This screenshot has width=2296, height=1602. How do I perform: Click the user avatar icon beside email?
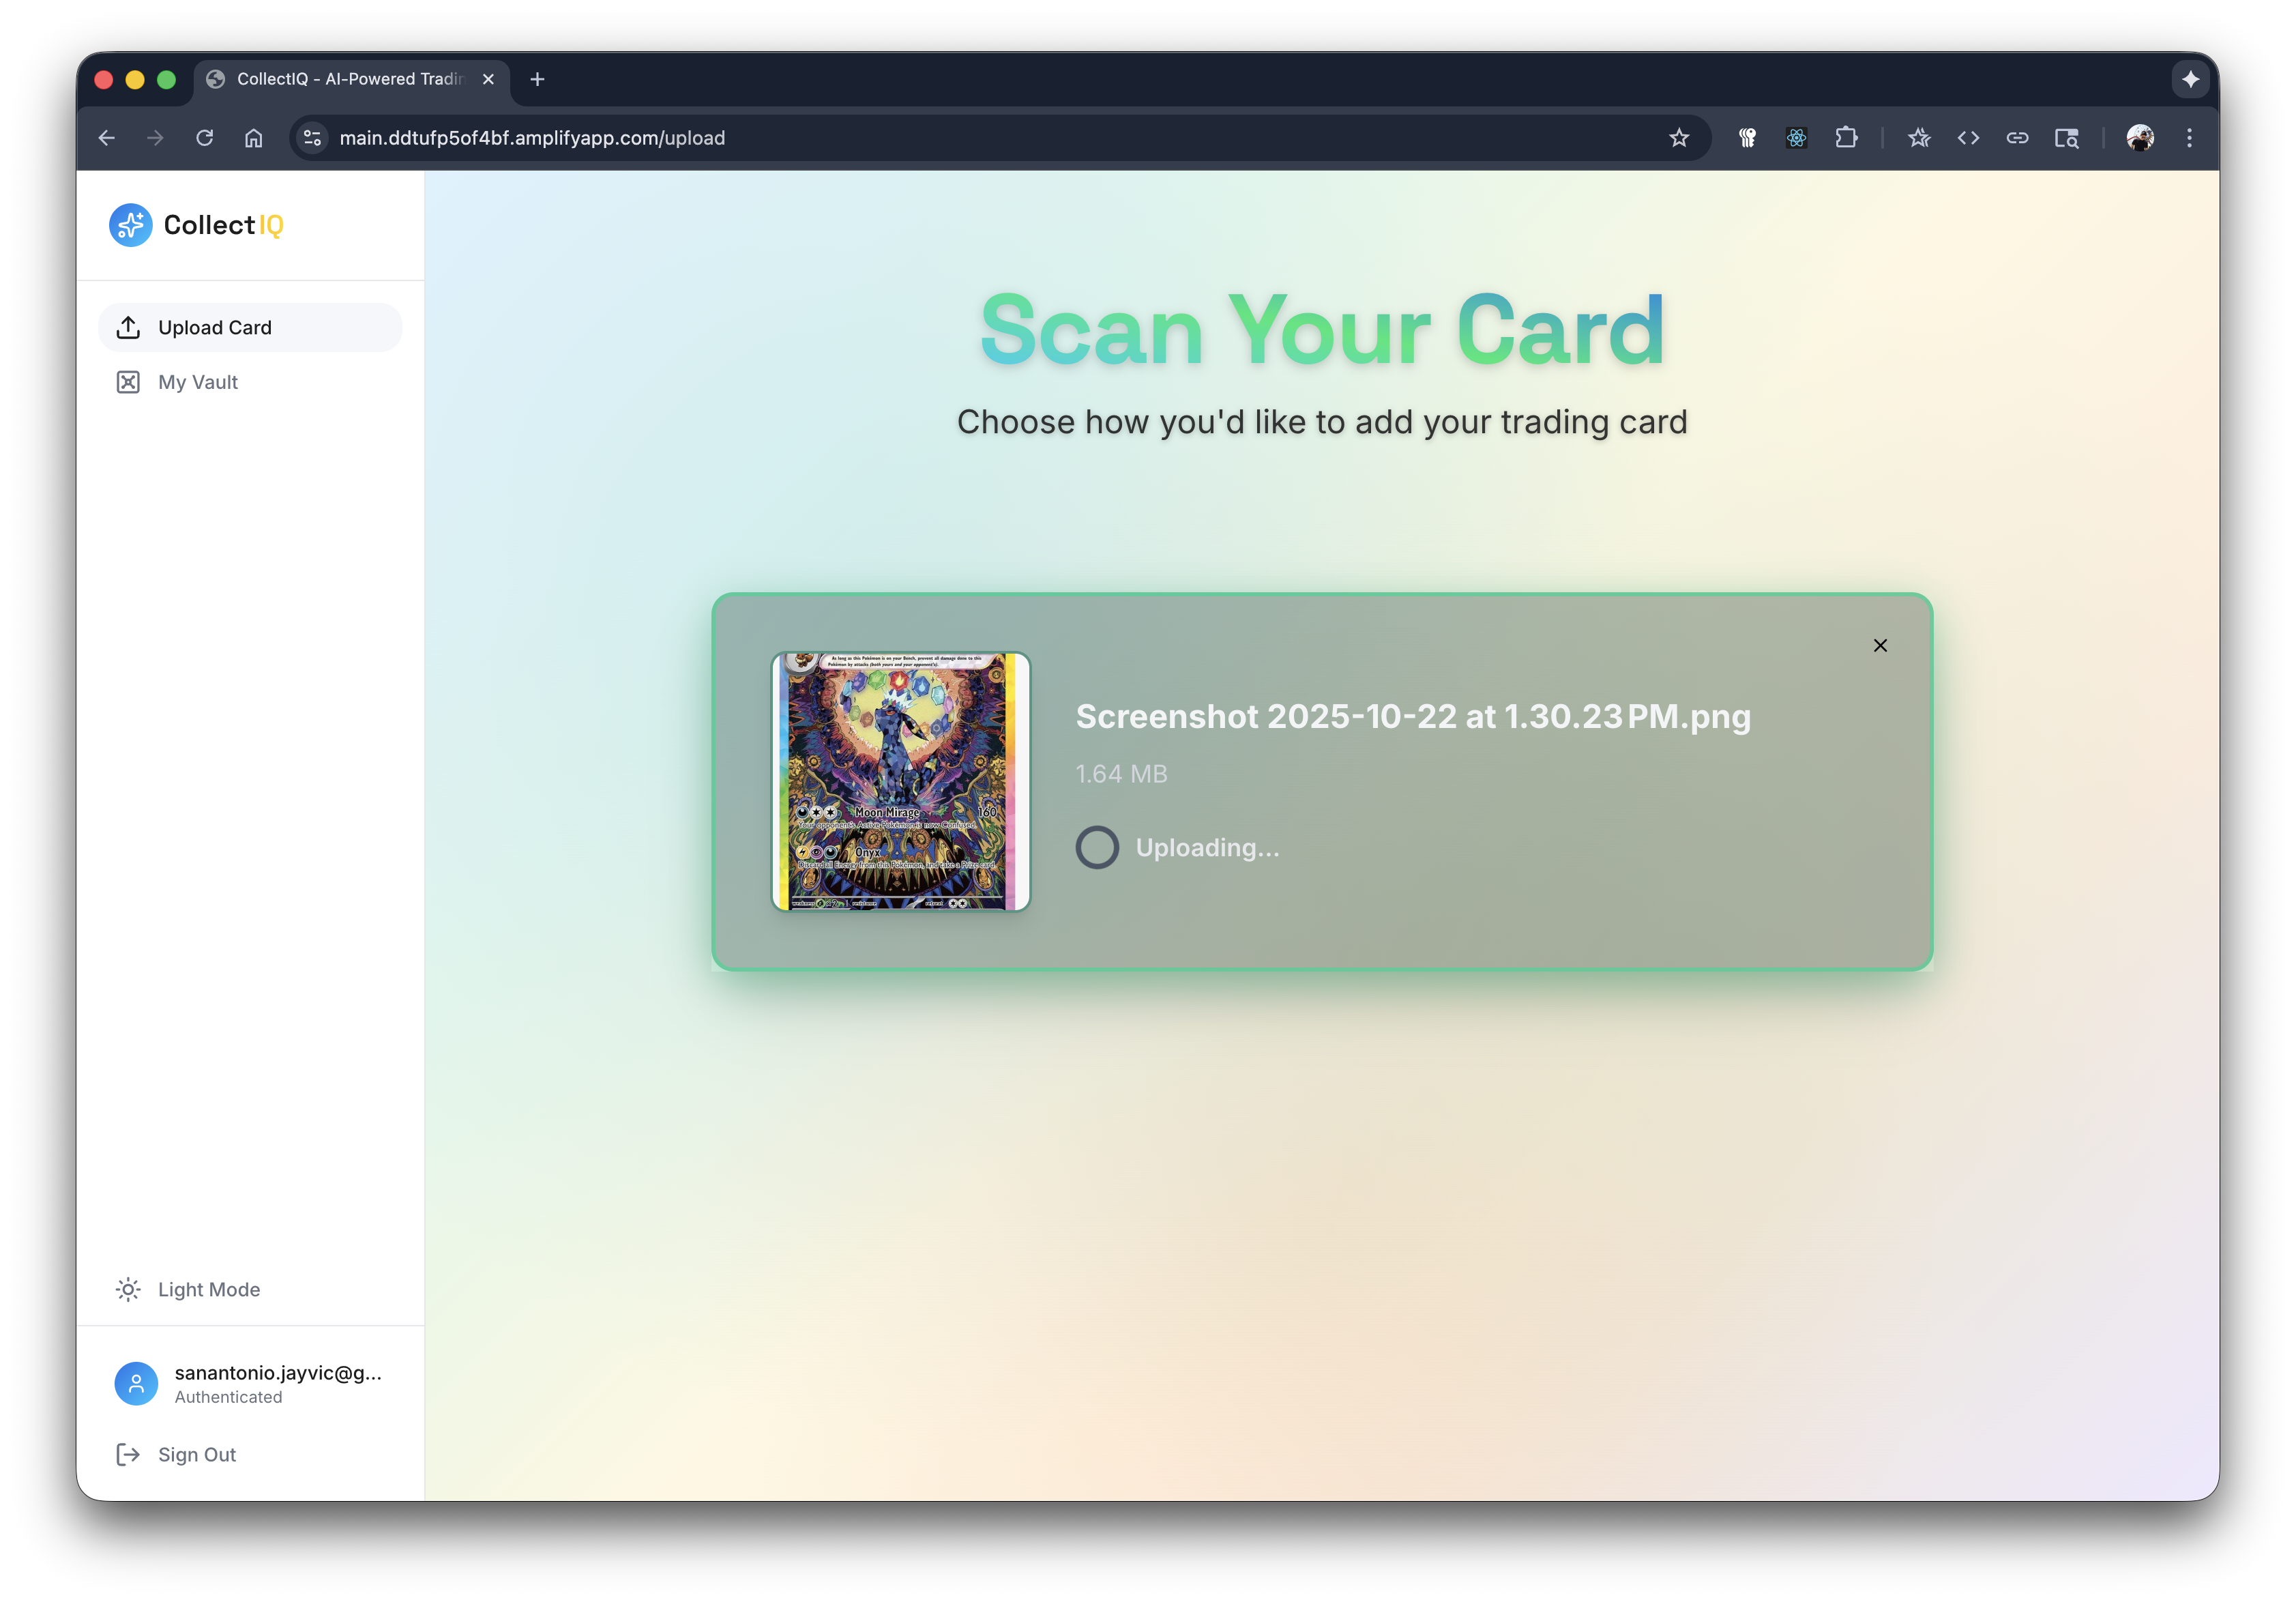(136, 1383)
